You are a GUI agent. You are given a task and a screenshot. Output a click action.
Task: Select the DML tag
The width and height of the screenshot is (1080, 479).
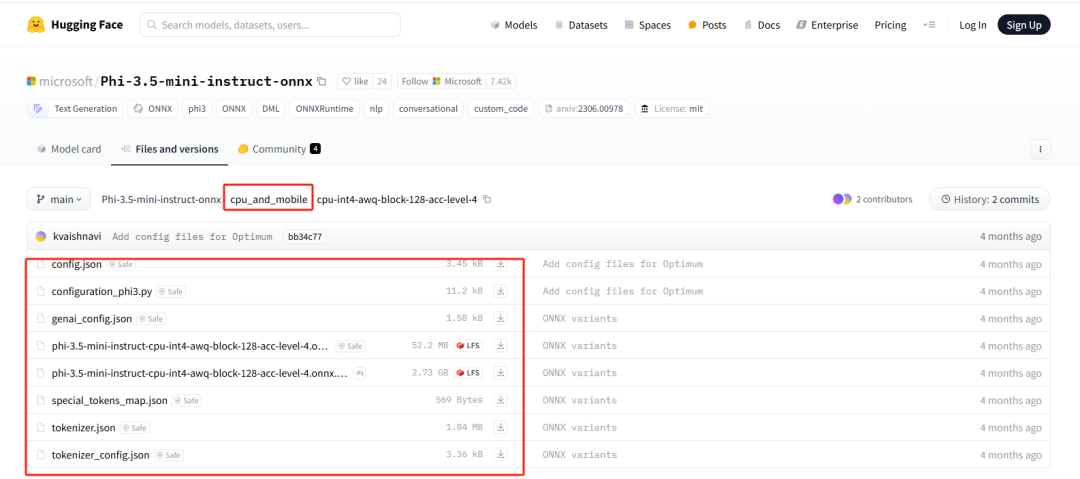click(271, 109)
